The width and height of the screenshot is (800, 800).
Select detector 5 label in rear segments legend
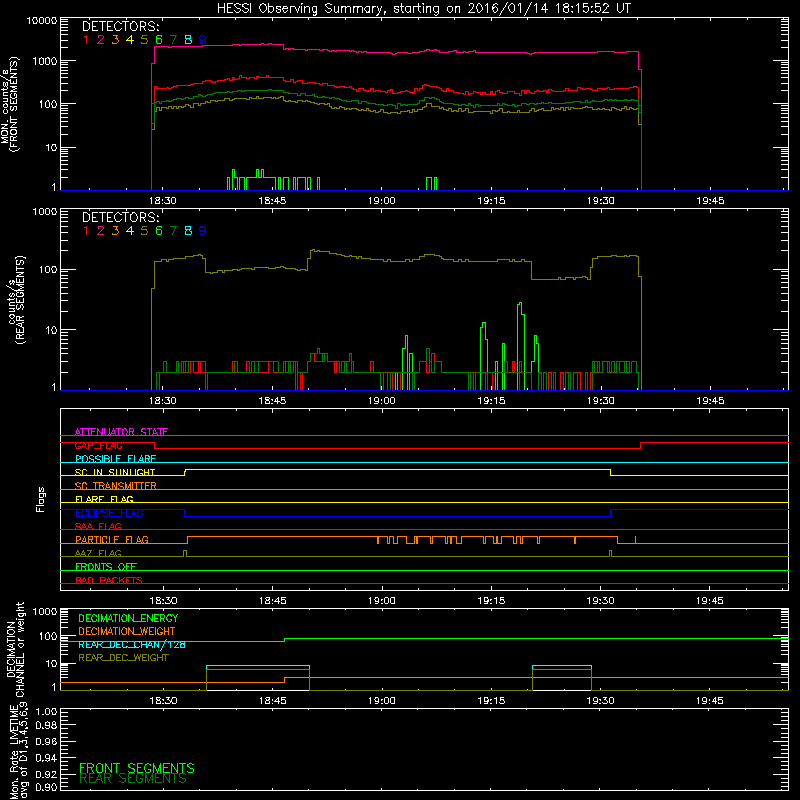pyautogui.click(x=144, y=231)
